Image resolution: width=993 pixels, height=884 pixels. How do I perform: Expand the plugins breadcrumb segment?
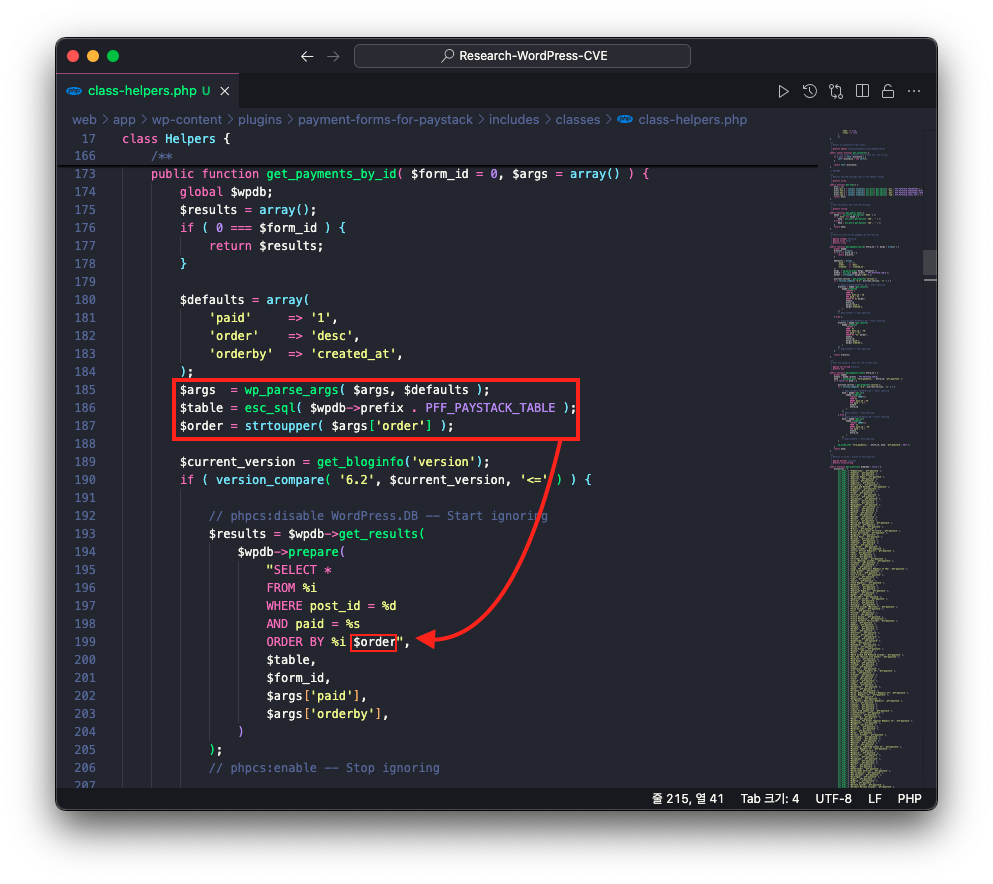(260, 120)
